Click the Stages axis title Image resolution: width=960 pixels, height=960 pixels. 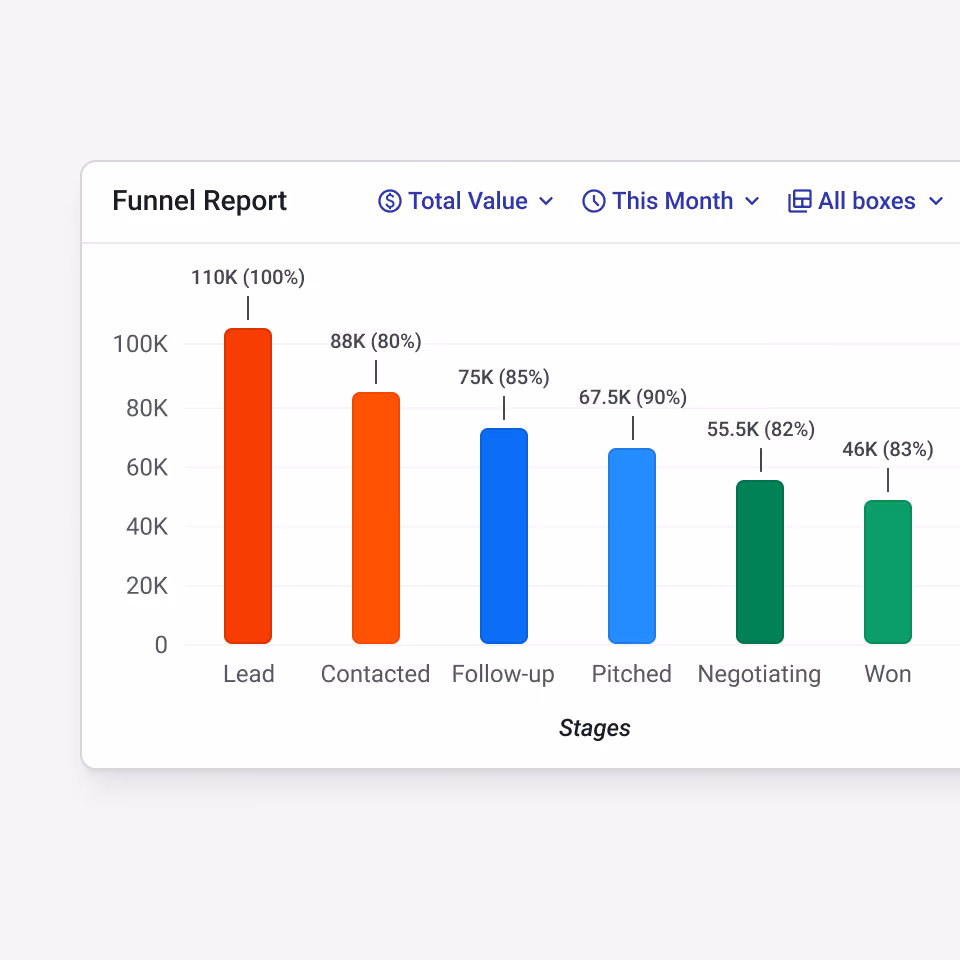click(594, 729)
